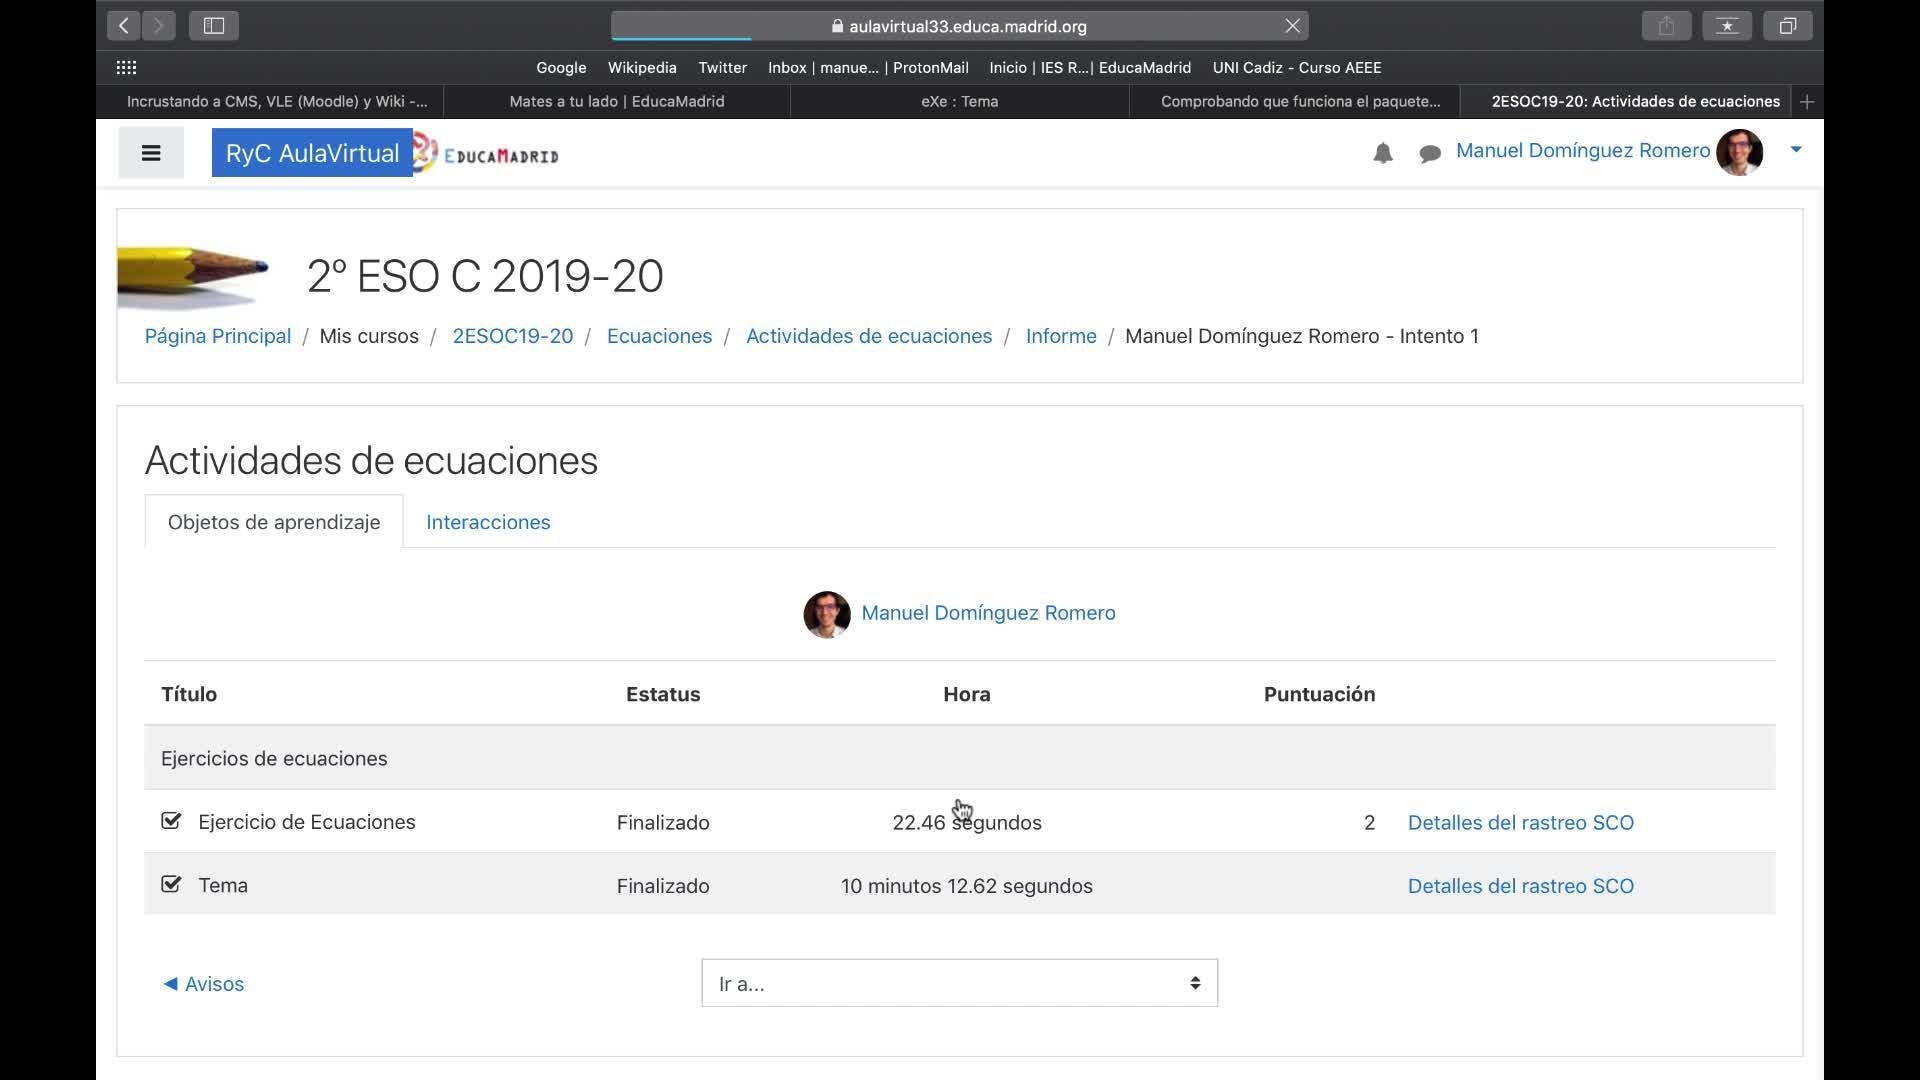
Task: Click Safari back navigation arrow
Action: pyautogui.click(x=124, y=26)
